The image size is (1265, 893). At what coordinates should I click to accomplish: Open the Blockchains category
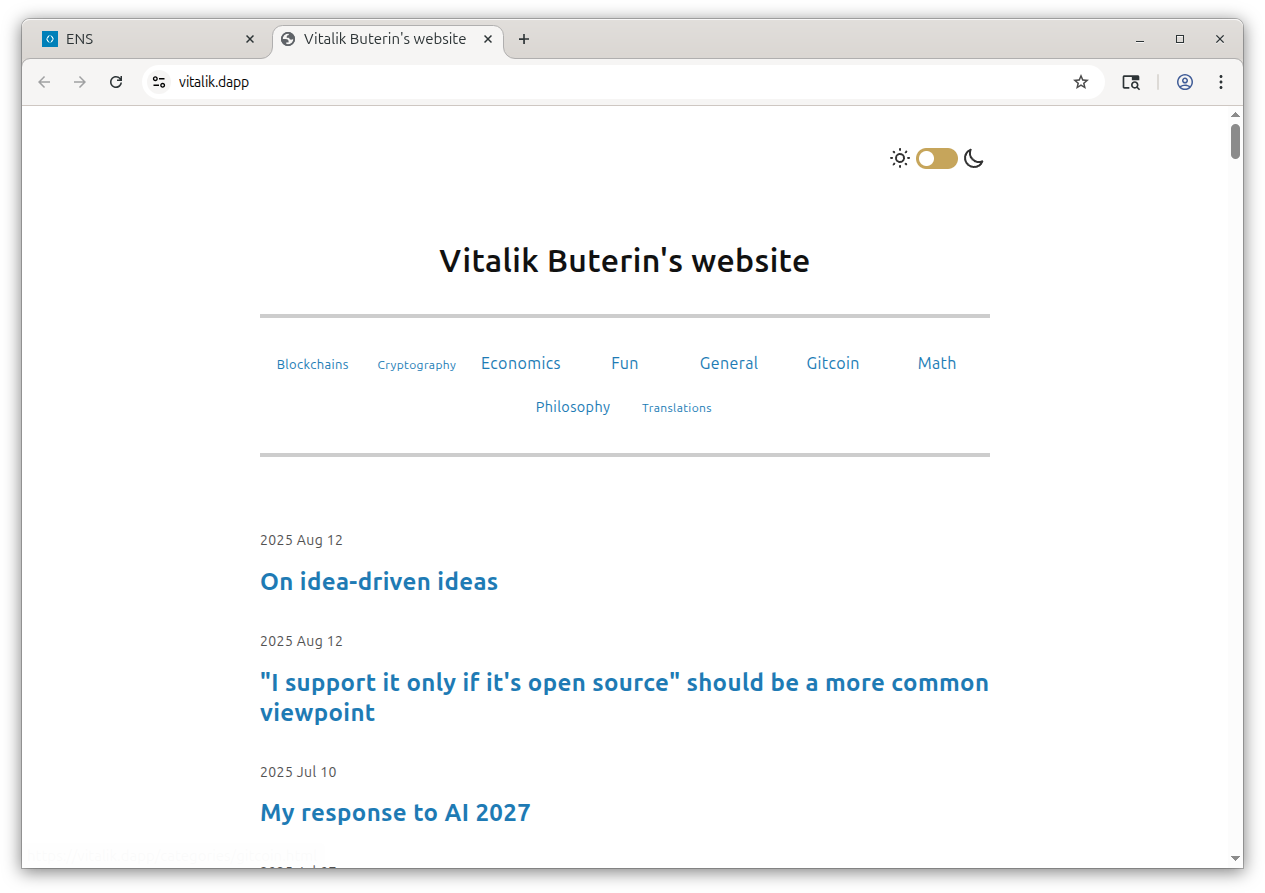tap(312, 364)
